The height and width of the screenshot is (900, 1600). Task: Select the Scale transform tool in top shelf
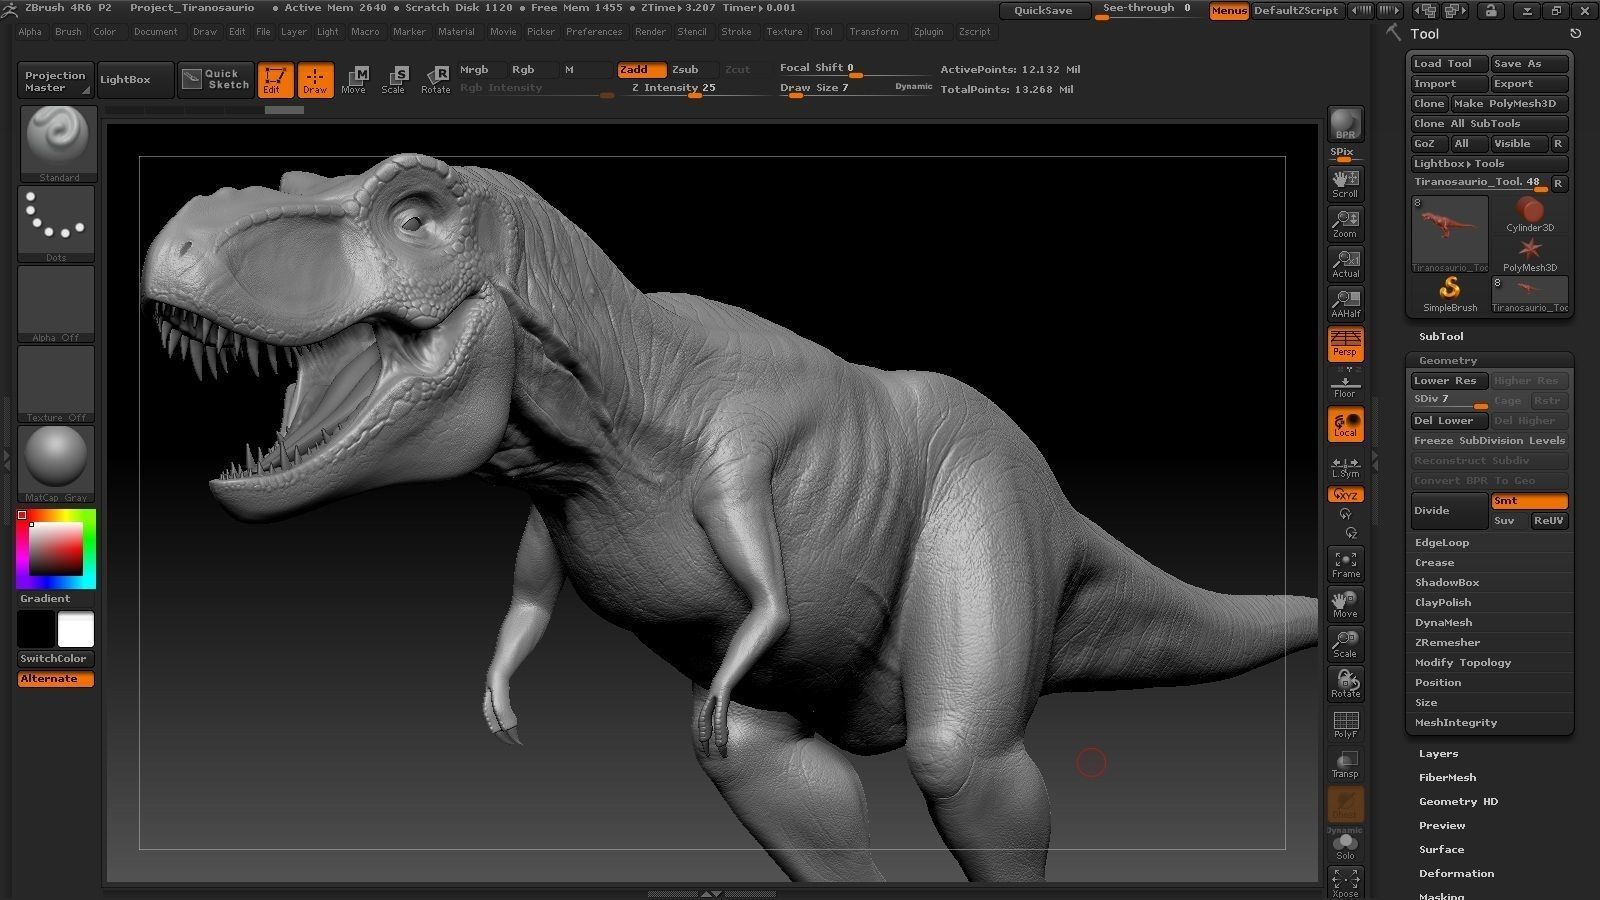click(x=395, y=80)
